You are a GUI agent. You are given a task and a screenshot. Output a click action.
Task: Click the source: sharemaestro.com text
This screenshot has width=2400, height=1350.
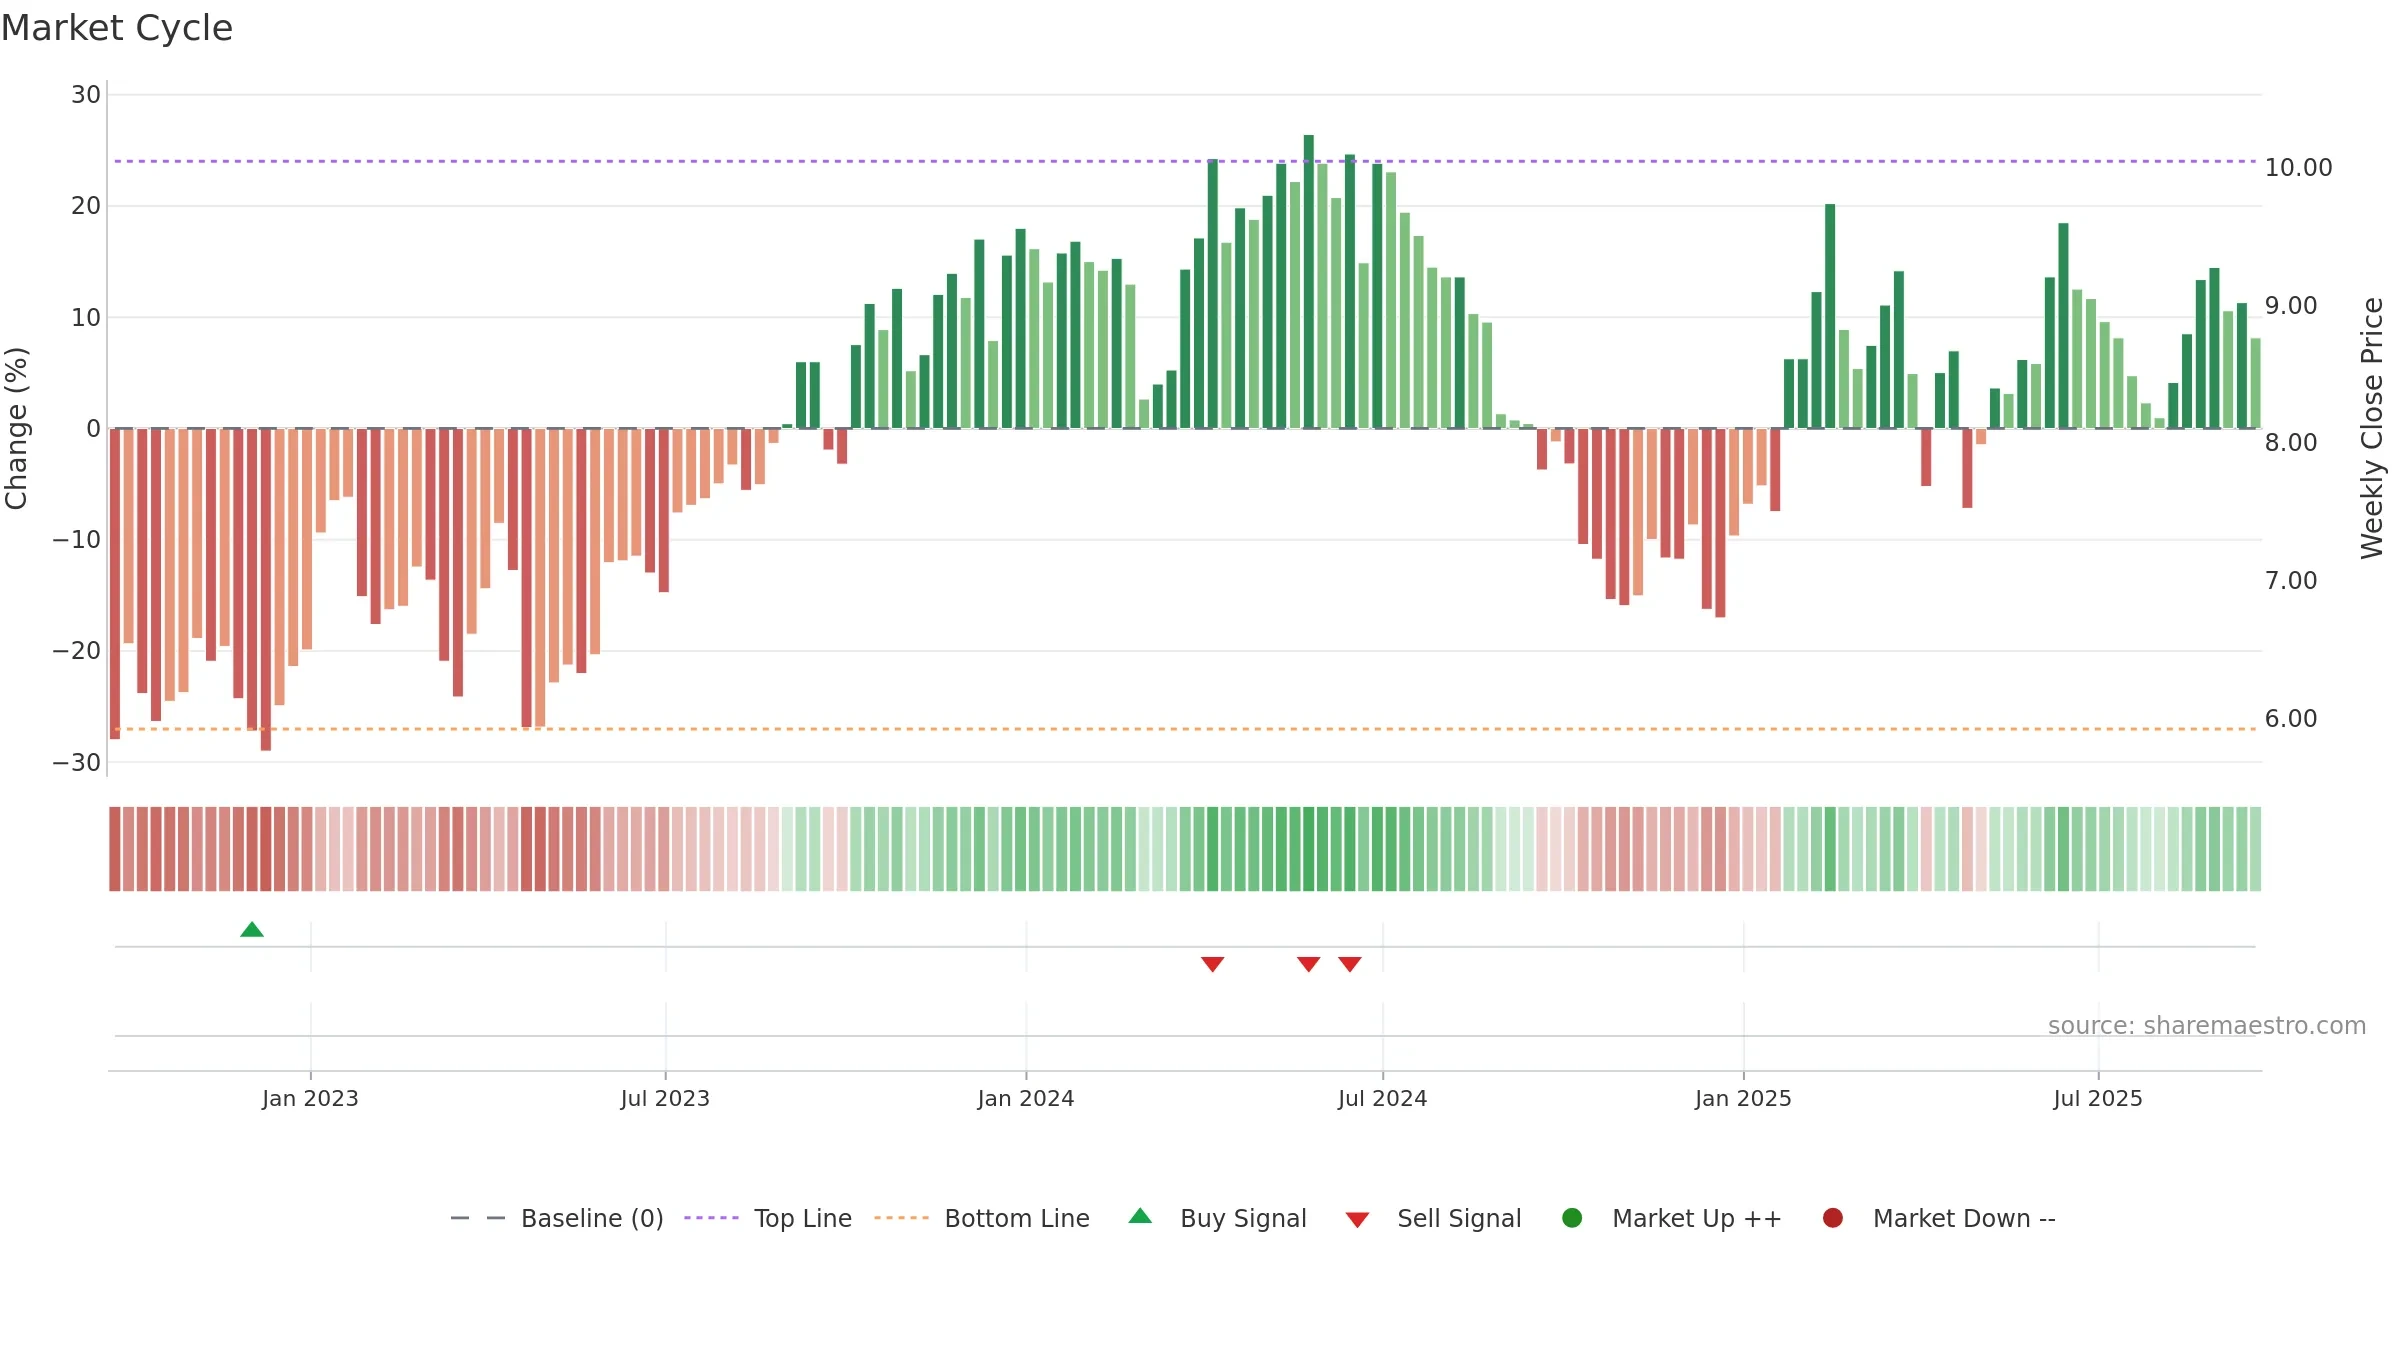pyautogui.click(x=2207, y=1026)
